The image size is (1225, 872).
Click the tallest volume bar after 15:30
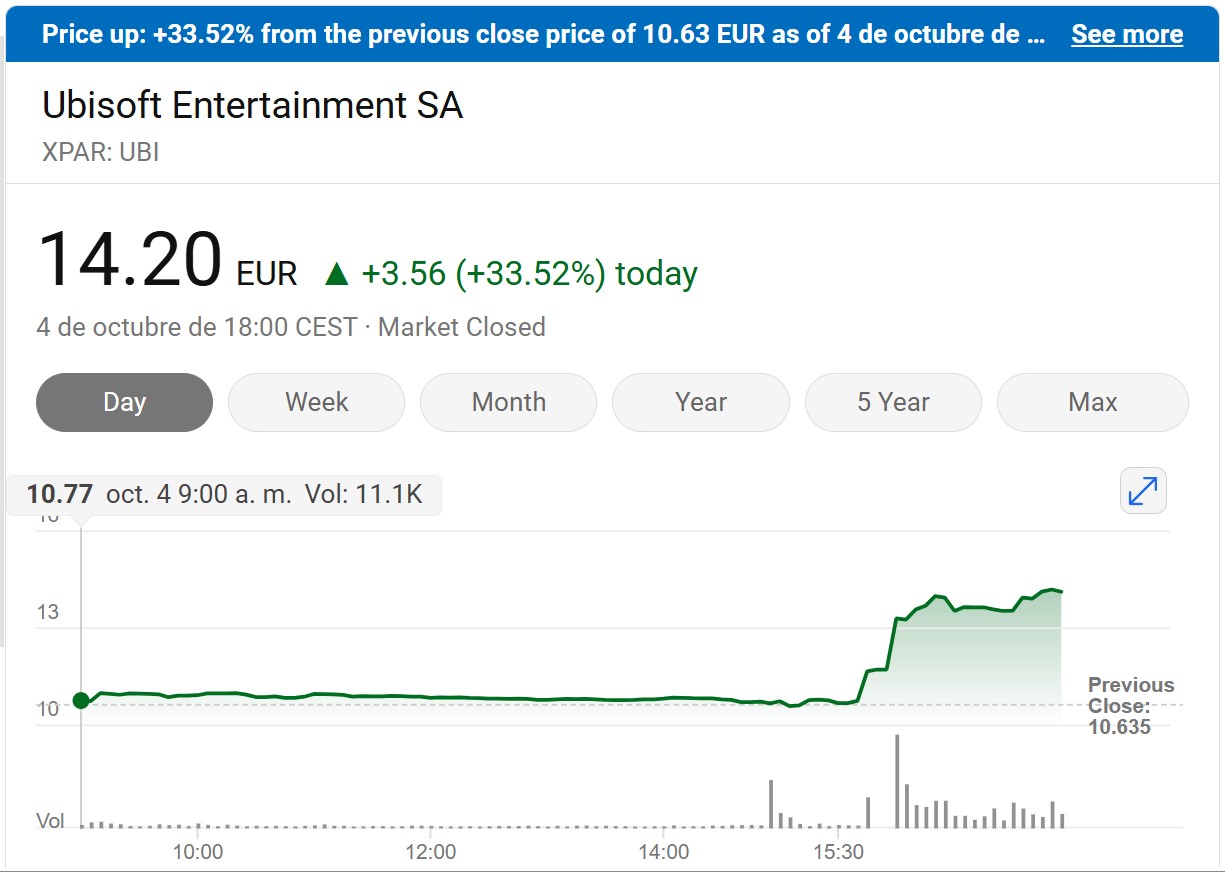pos(897,781)
